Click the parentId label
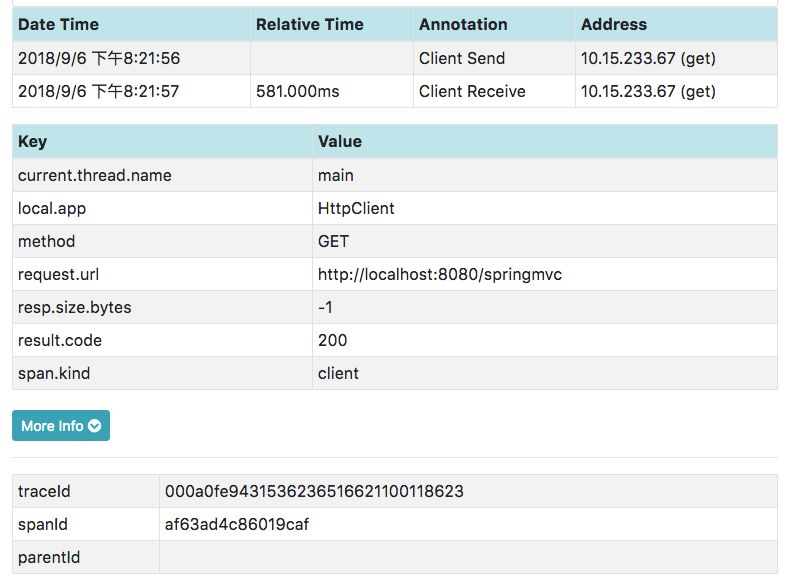 pos(49,557)
